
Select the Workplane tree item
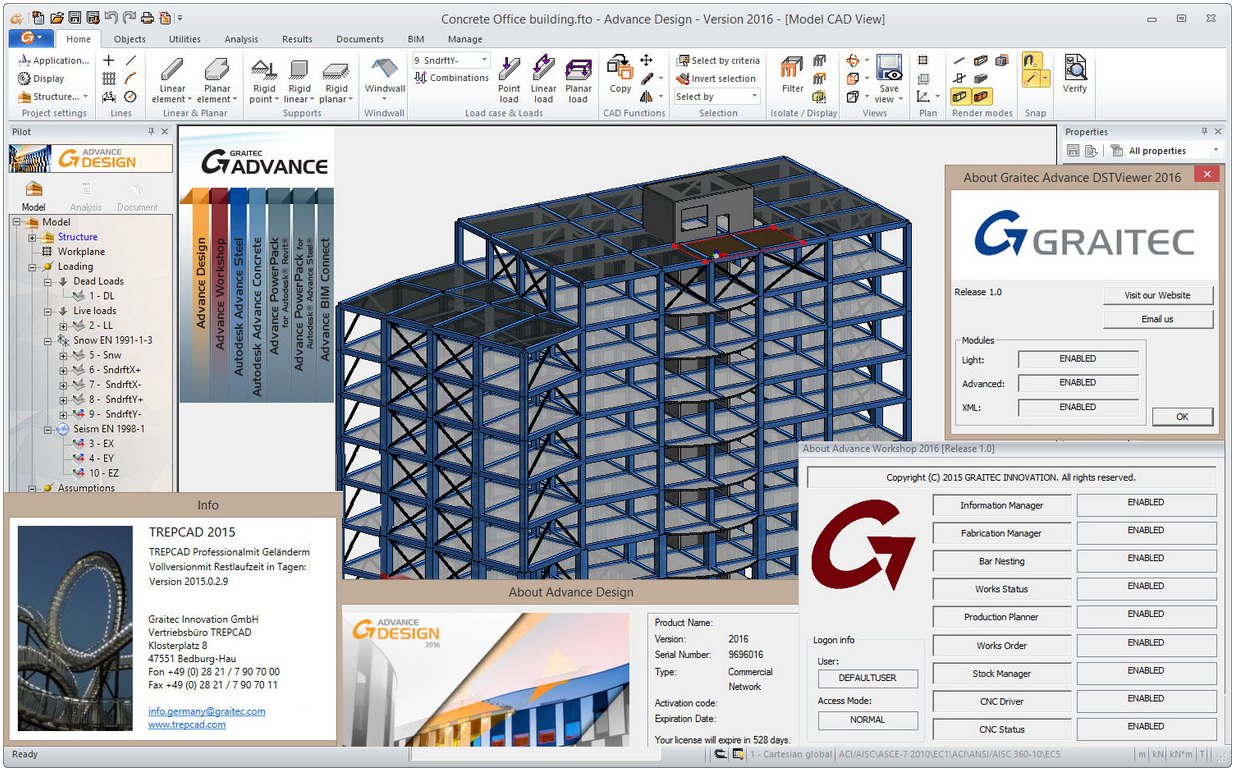click(x=81, y=252)
